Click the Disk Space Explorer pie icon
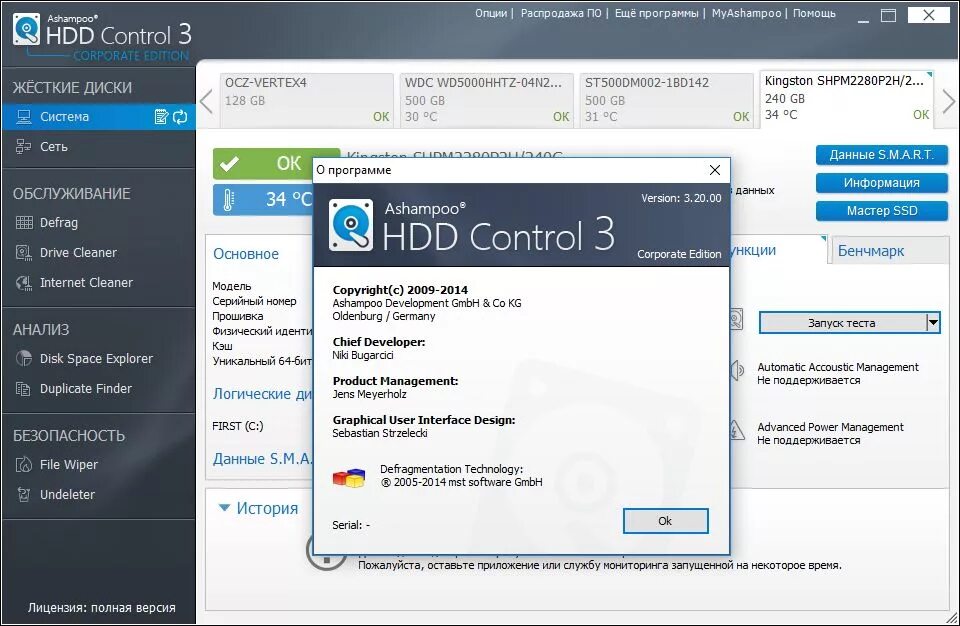960x626 pixels. point(24,358)
